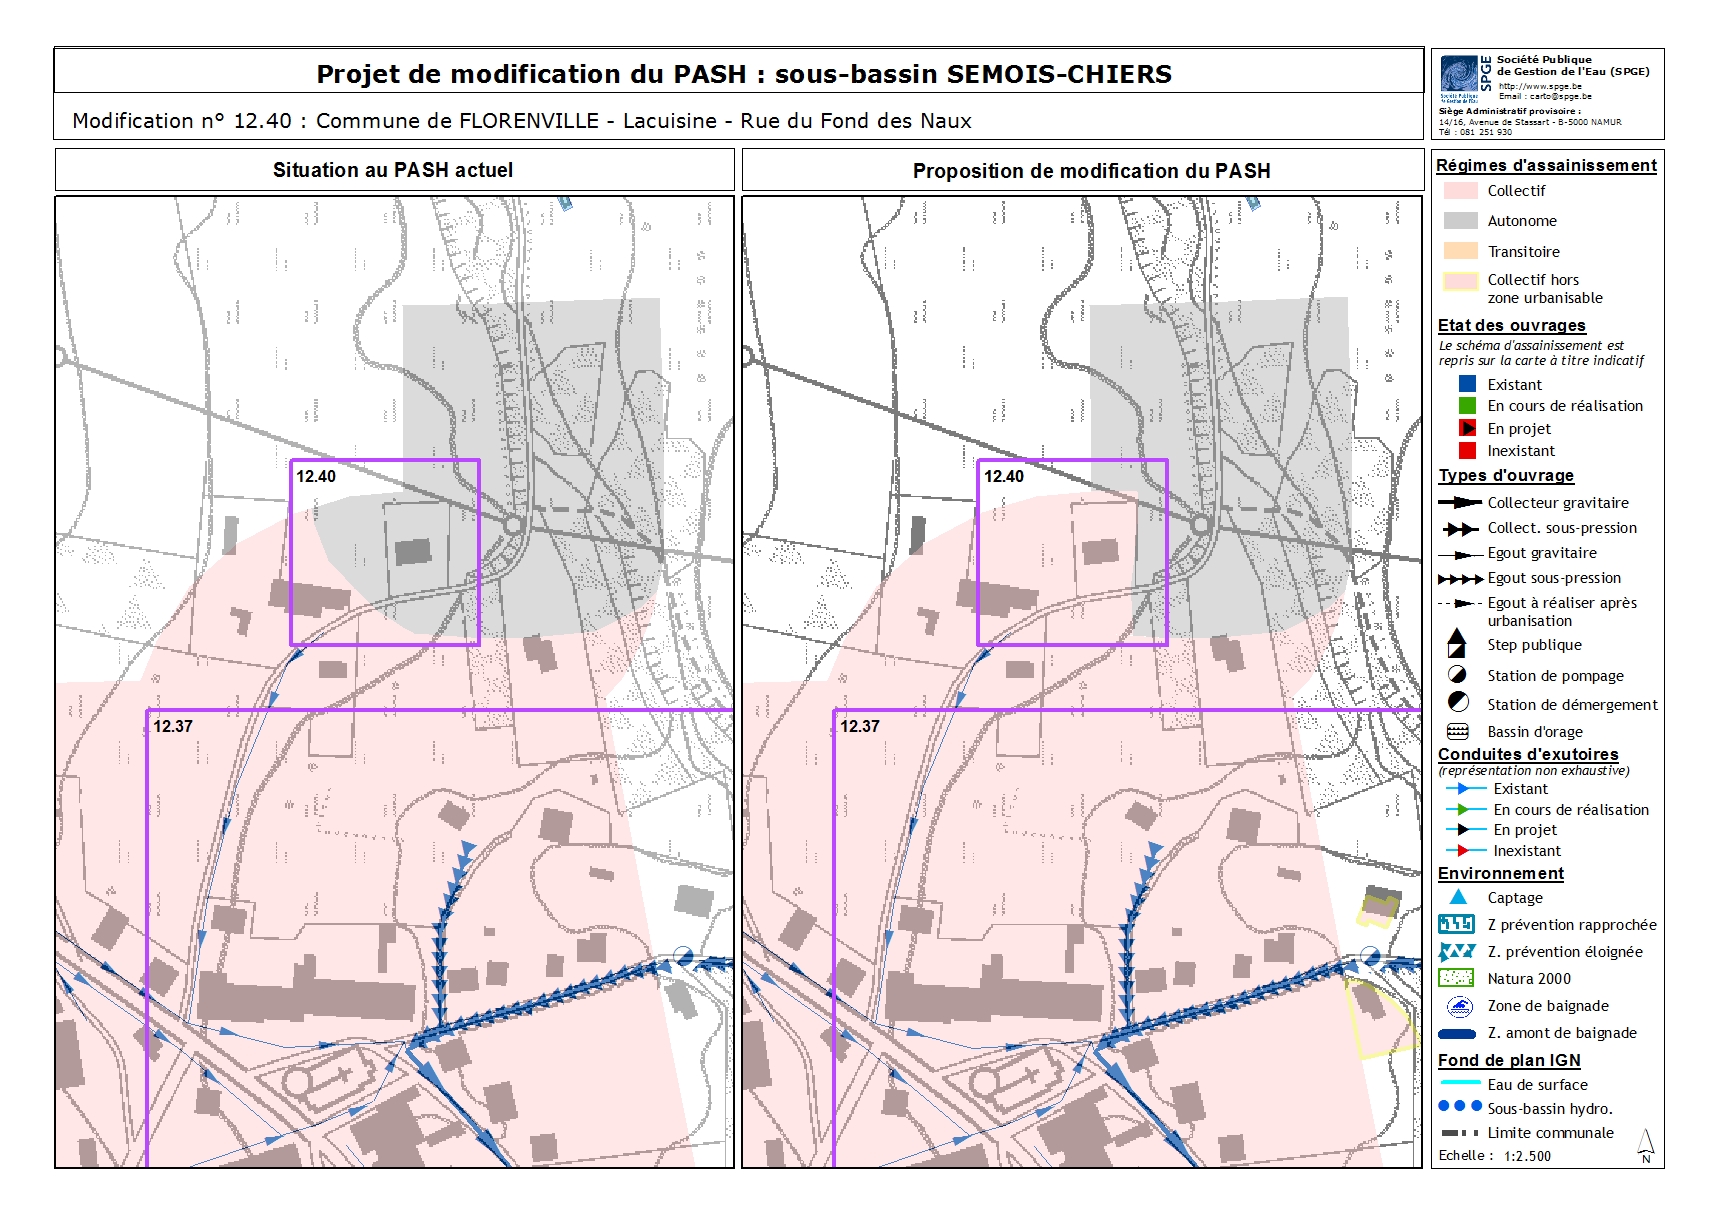Select the Station de démergement symbol
Screen dimensions: 1720x1216
pos(1458,703)
